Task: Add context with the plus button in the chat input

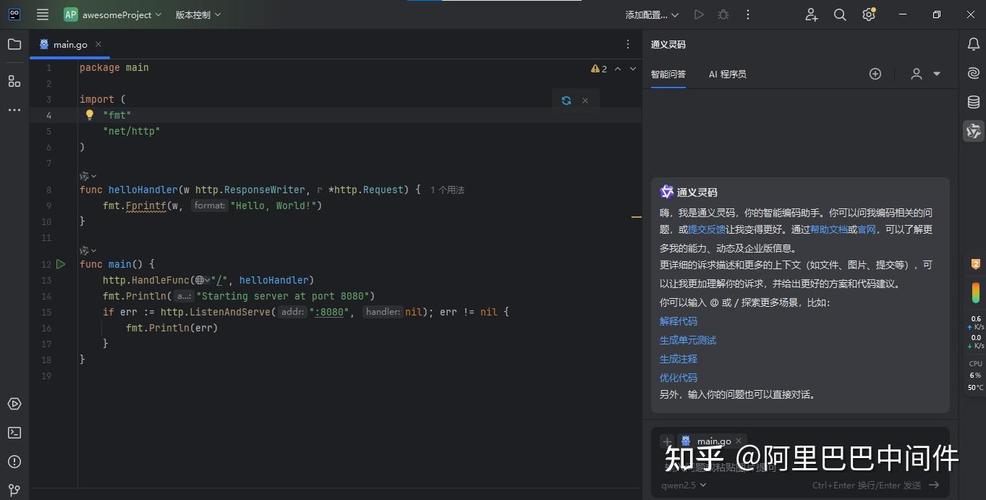Action: (x=667, y=441)
